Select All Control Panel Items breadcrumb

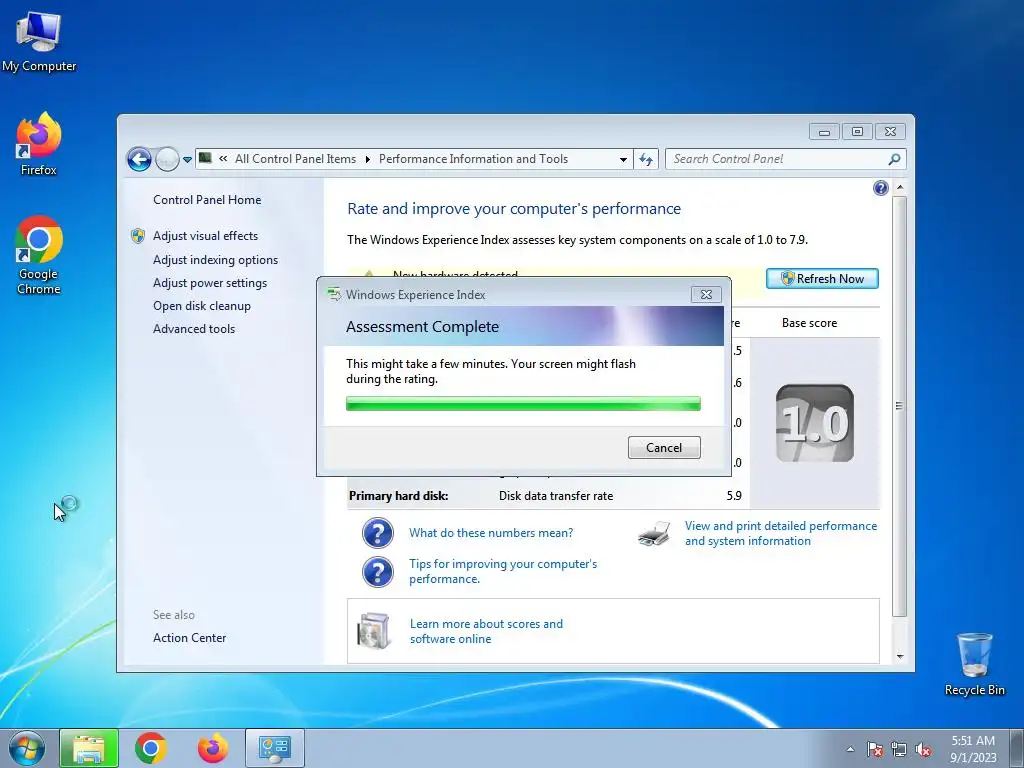point(295,159)
